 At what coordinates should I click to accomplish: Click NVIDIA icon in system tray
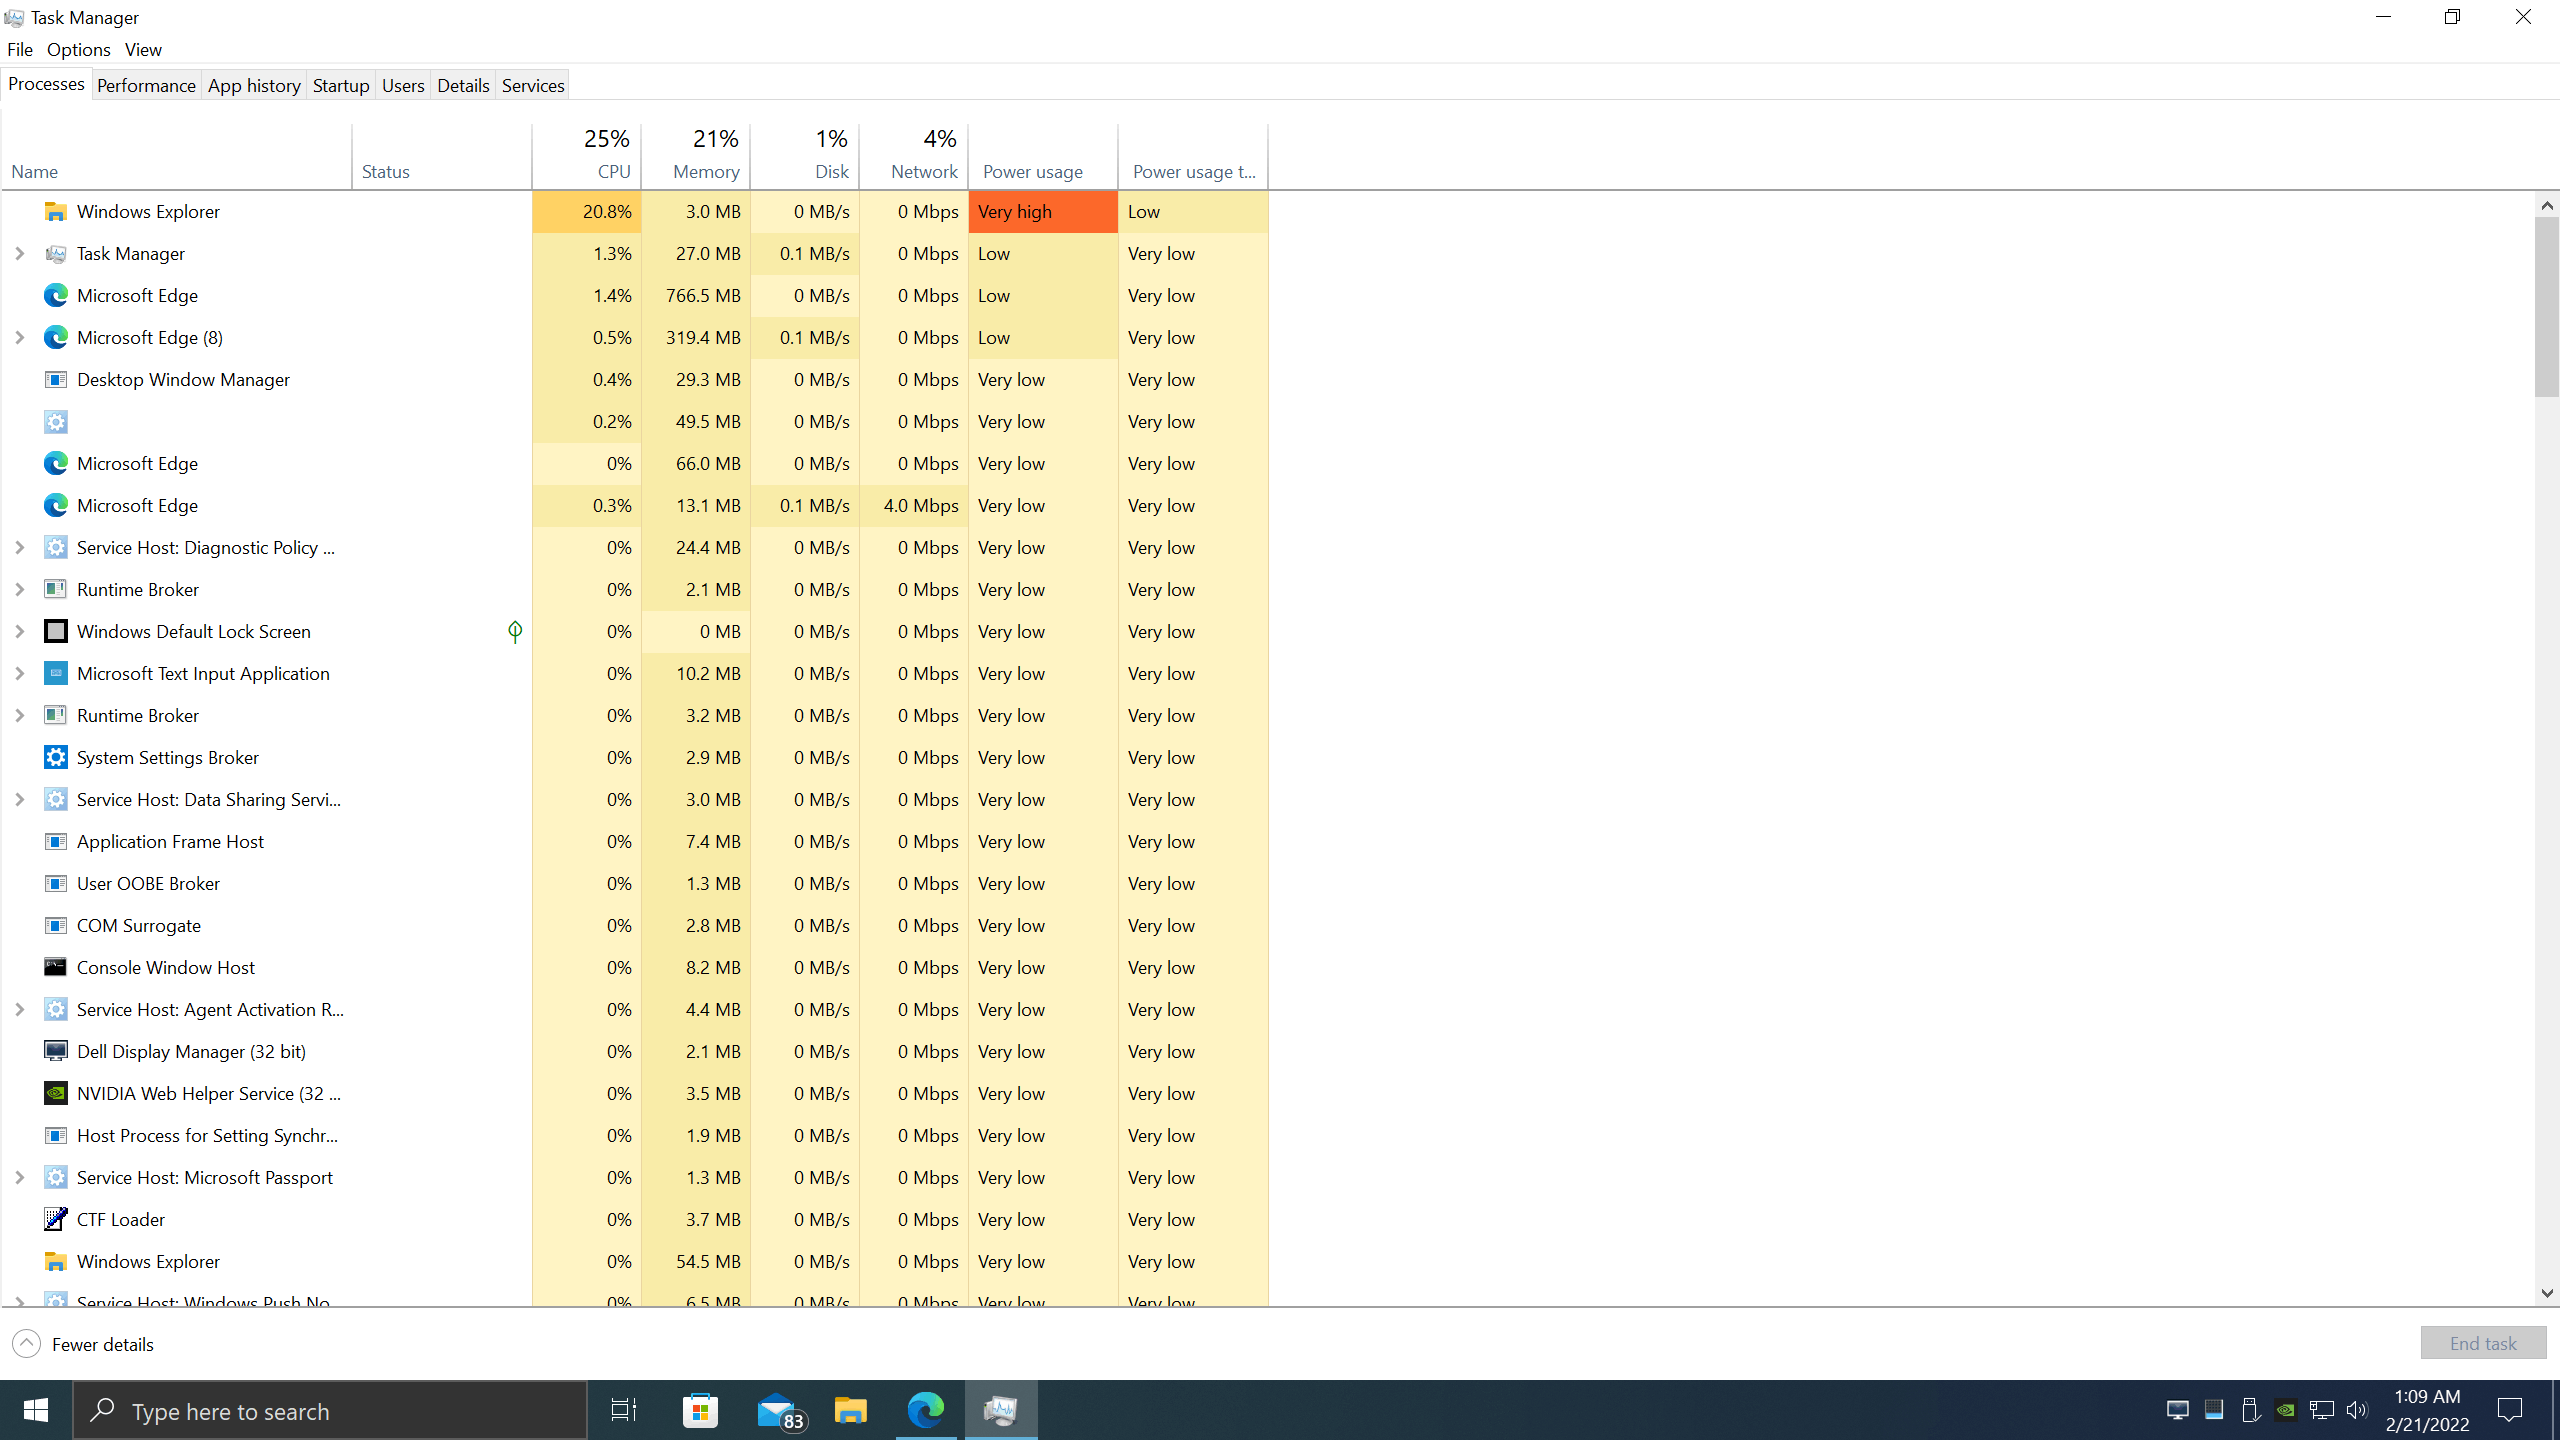coord(2286,1410)
